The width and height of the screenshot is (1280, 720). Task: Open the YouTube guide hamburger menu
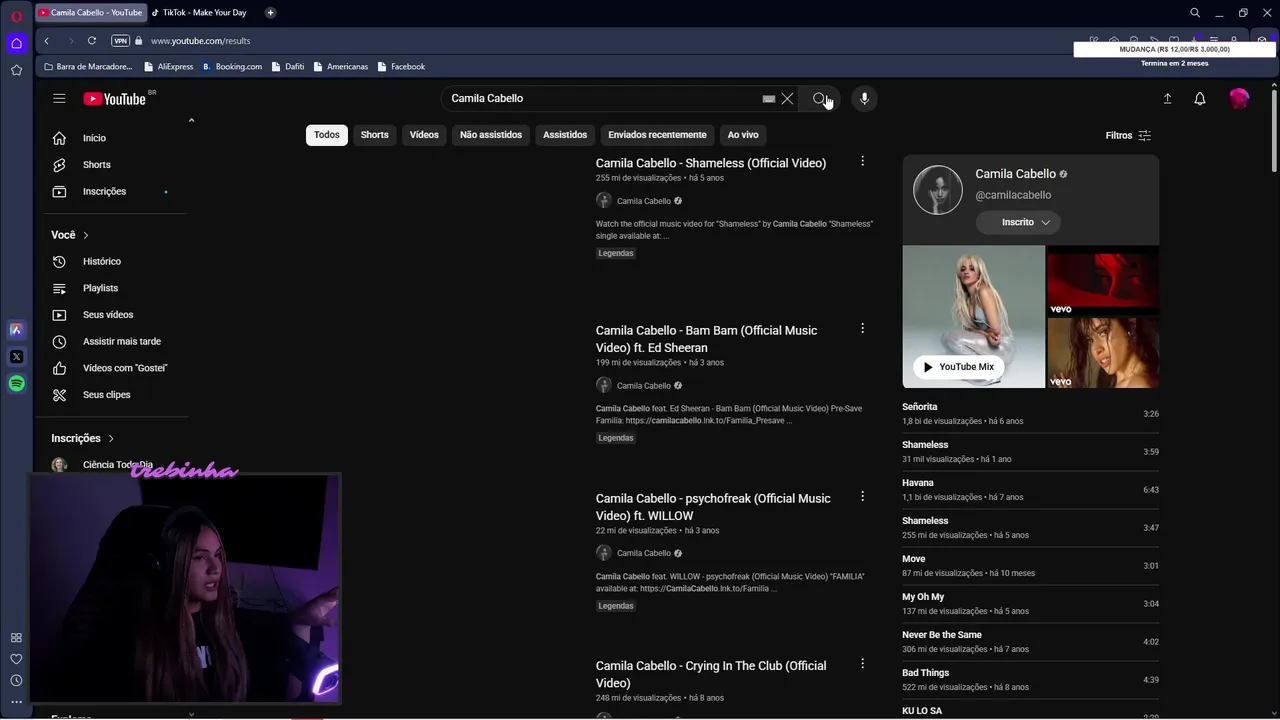[59, 98]
